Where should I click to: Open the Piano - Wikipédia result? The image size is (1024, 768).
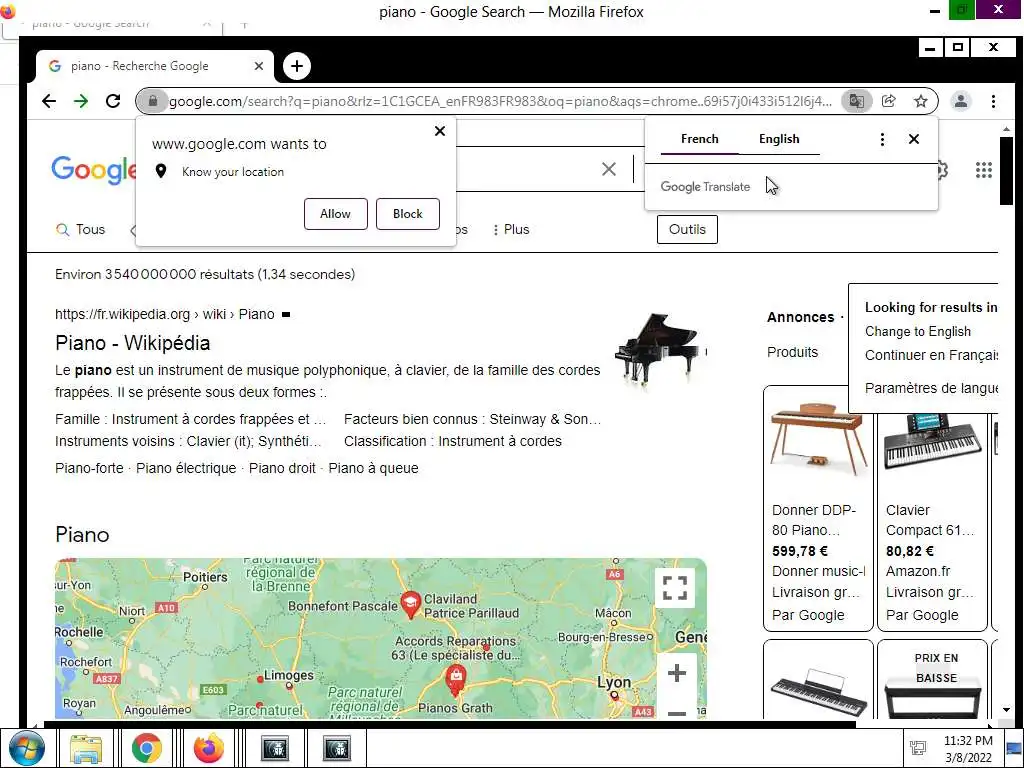tap(133, 344)
